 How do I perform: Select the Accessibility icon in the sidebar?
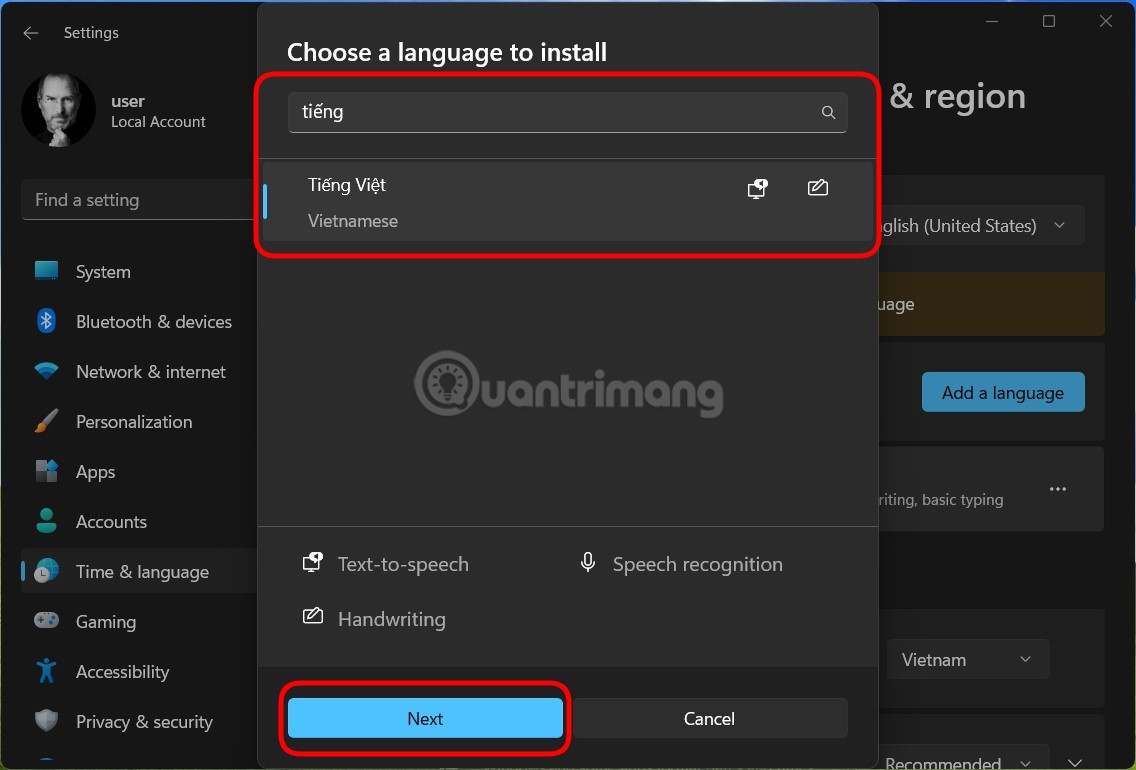pos(46,671)
